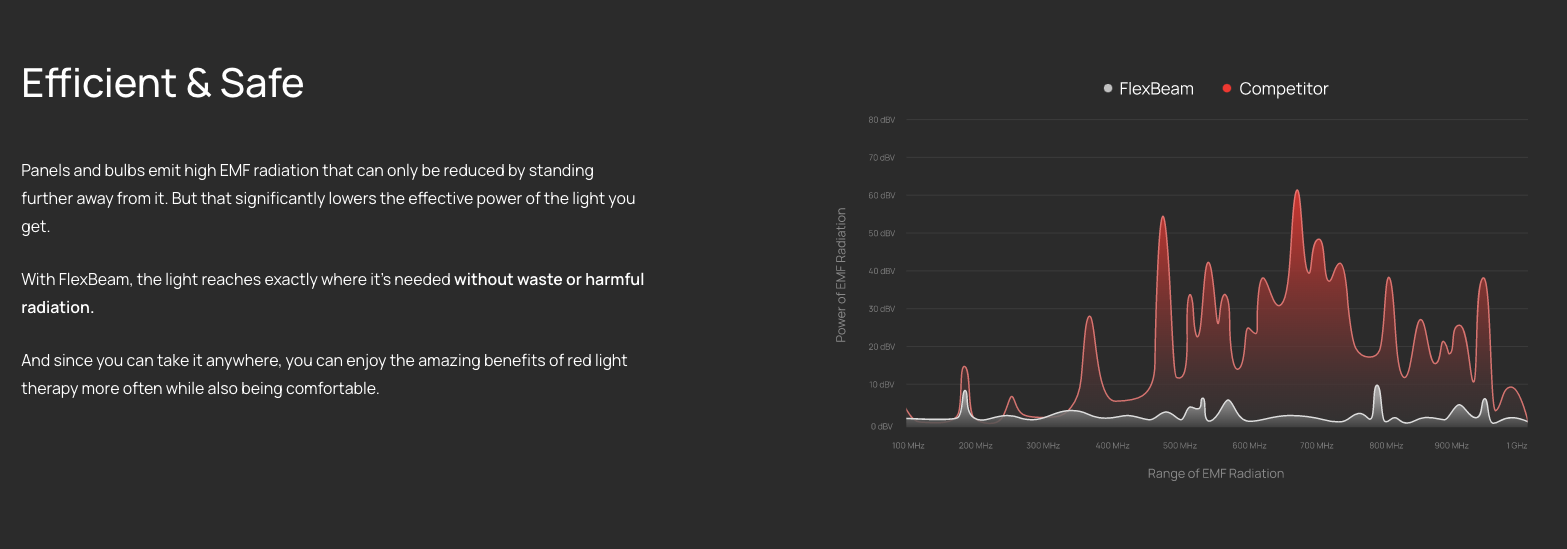Click the "Range of EMF Radiation" axis title
Screen dimensions: 1567x549
[1216, 474]
